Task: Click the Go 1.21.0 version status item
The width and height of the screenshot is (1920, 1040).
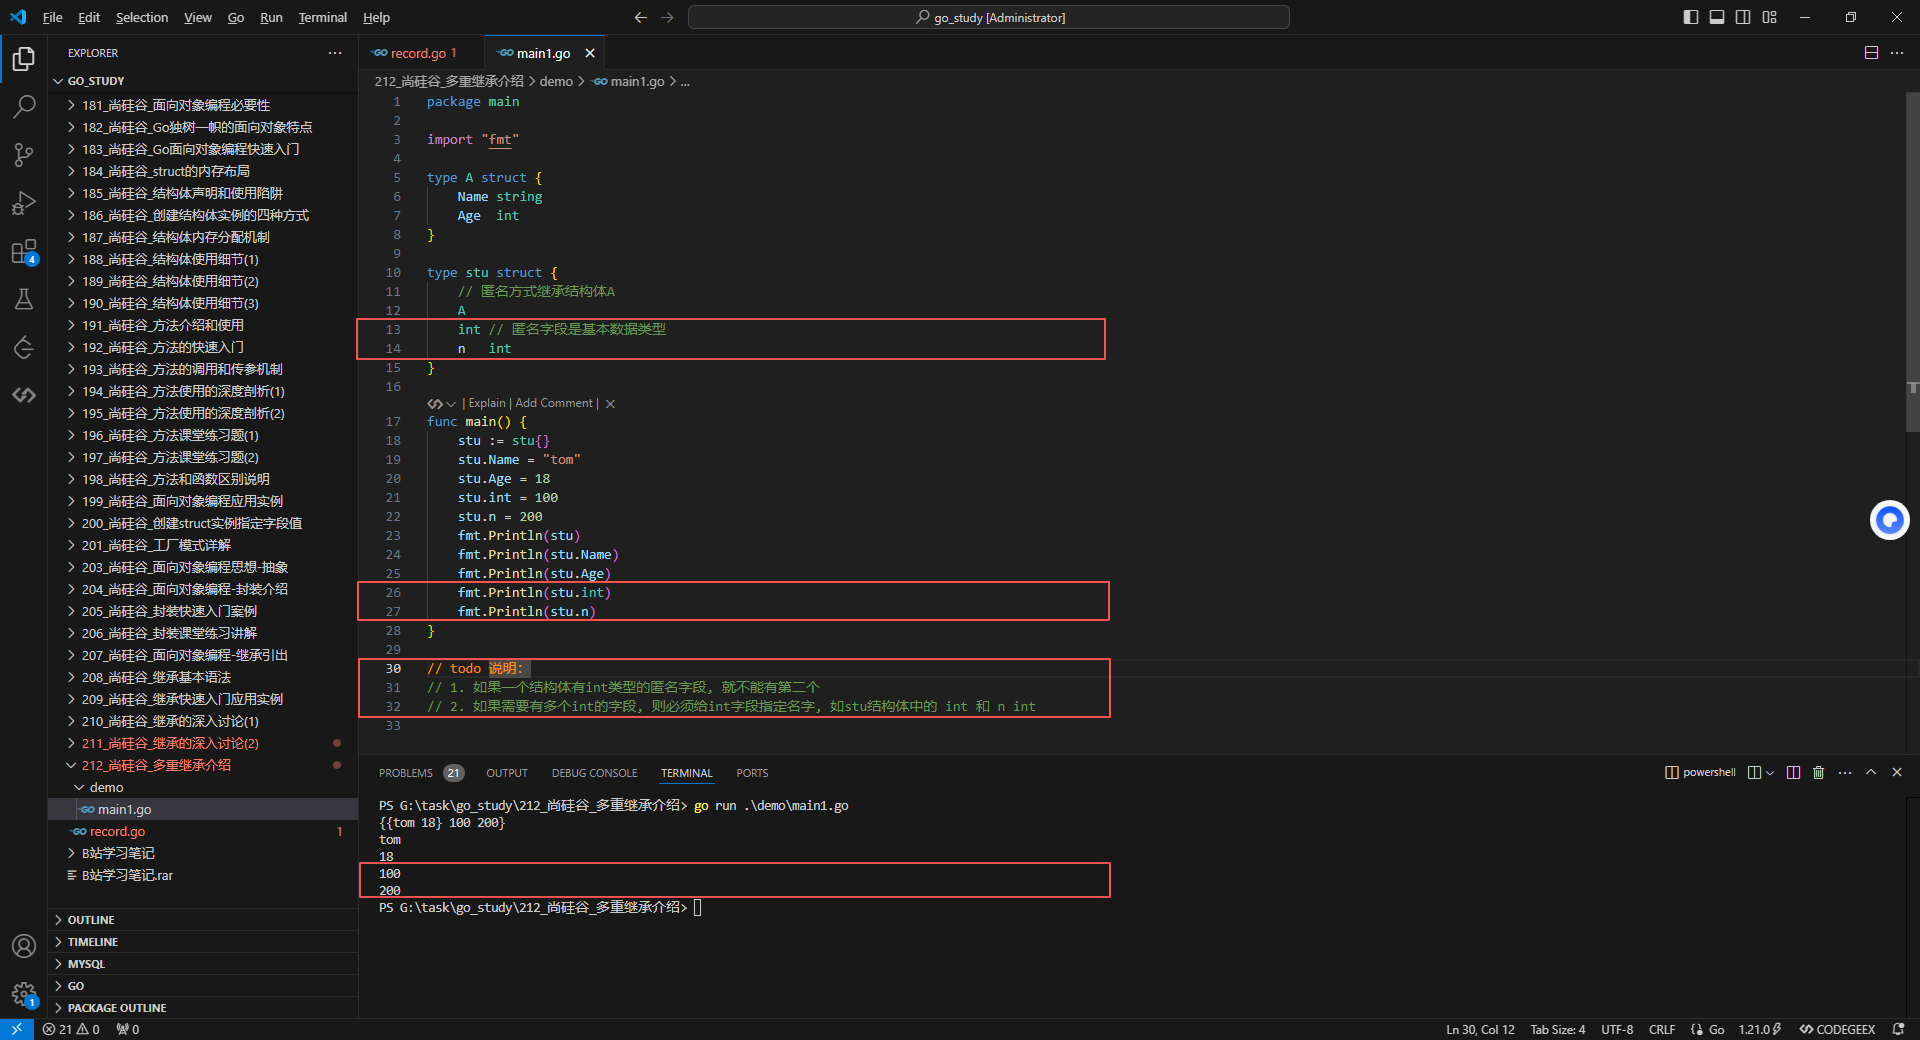Action: [1759, 1029]
